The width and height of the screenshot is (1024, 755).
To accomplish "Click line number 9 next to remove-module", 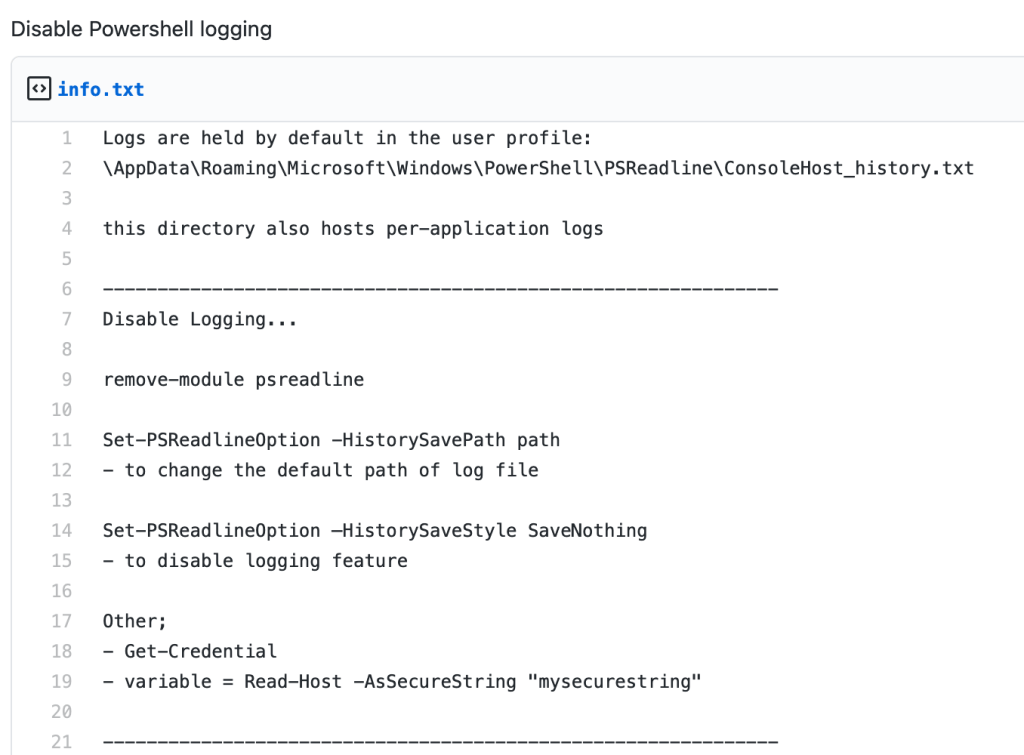I will point(66,379).
